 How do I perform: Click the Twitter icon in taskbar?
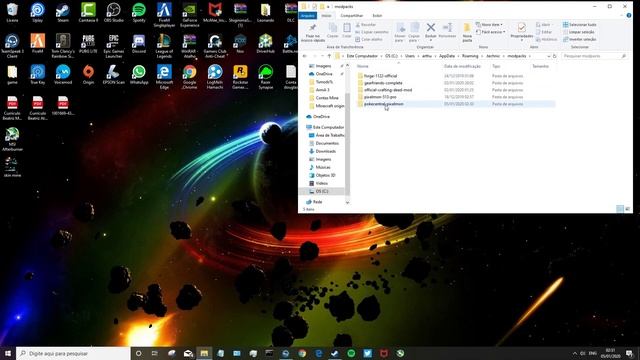coord(367,353)
